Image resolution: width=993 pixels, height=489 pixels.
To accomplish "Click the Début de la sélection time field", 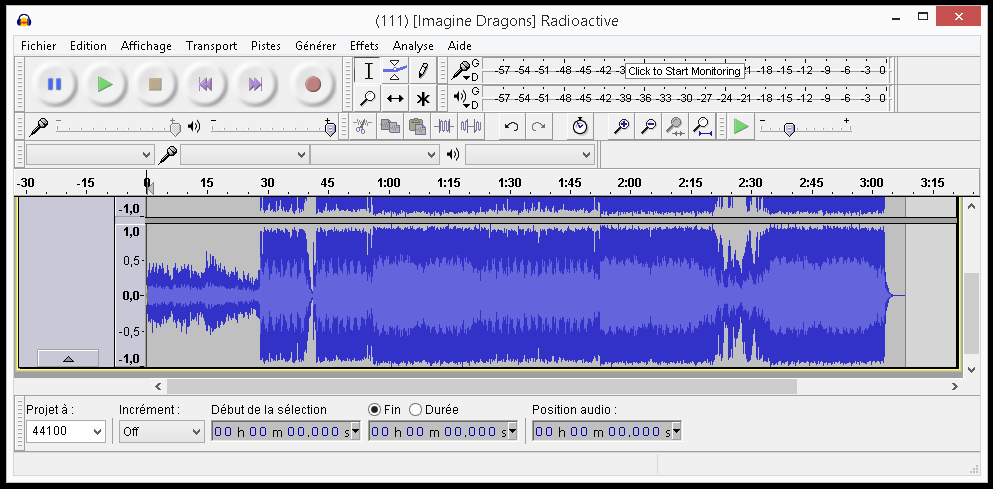I will click(286, 432).
